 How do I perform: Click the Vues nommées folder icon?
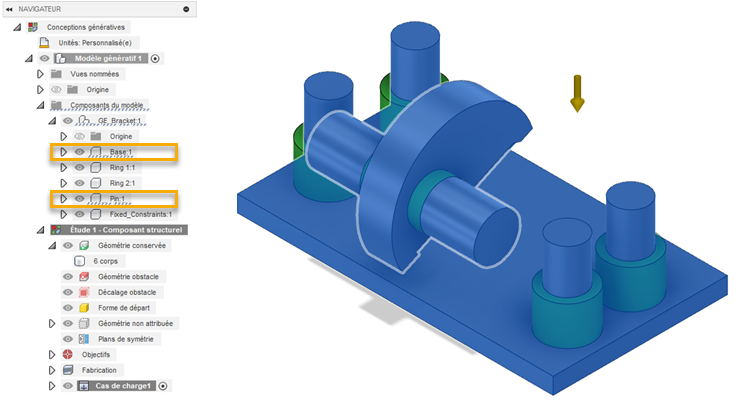pyautogui.click(x=56, y=74)
